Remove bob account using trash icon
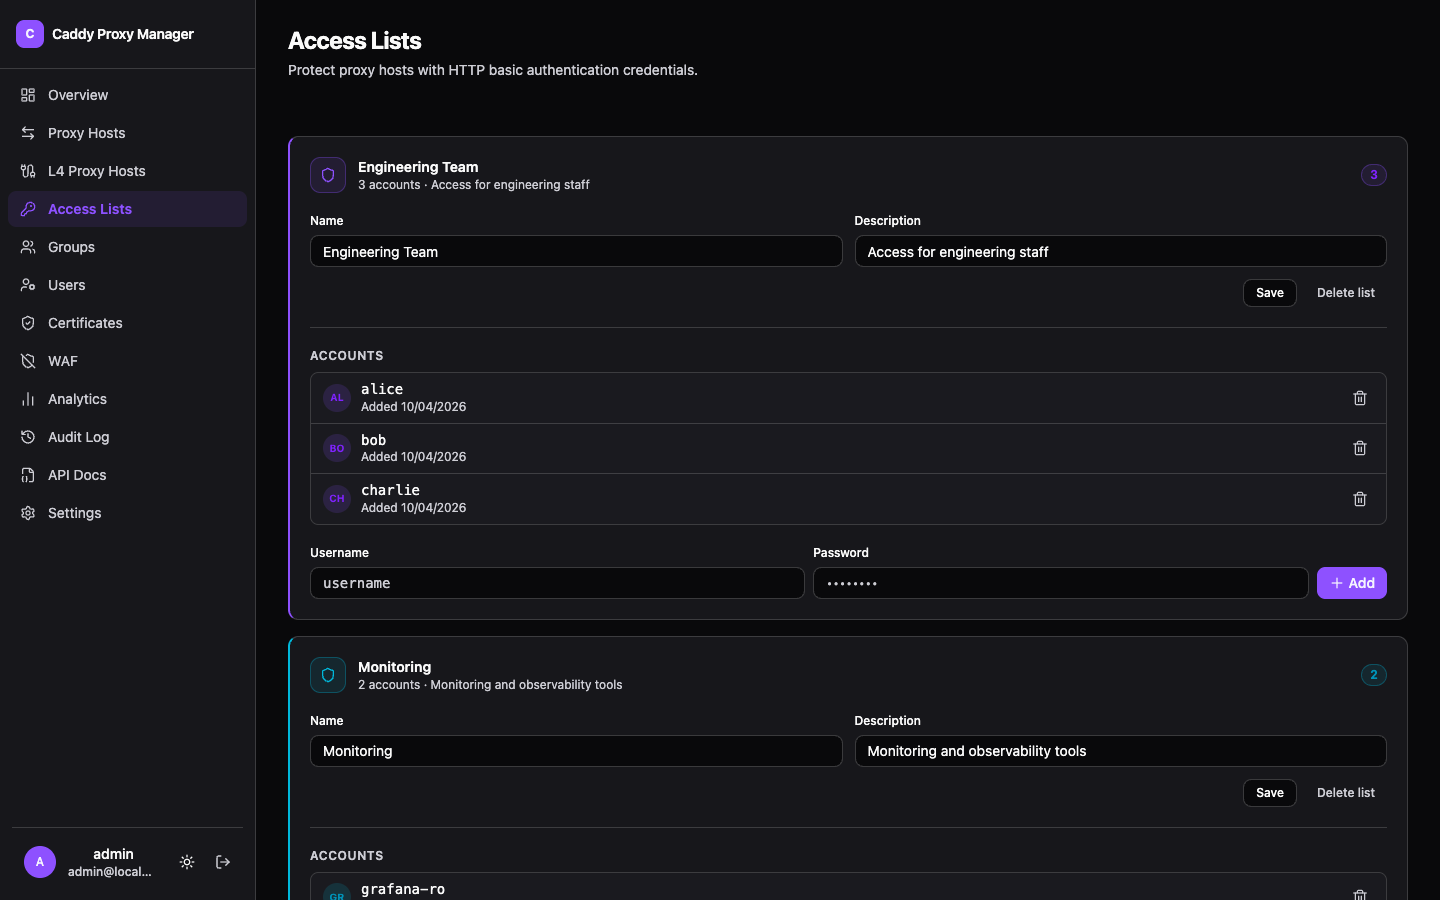This screenshot has width=1440, height=900. pyautogui.click(x=1359, y=448)
